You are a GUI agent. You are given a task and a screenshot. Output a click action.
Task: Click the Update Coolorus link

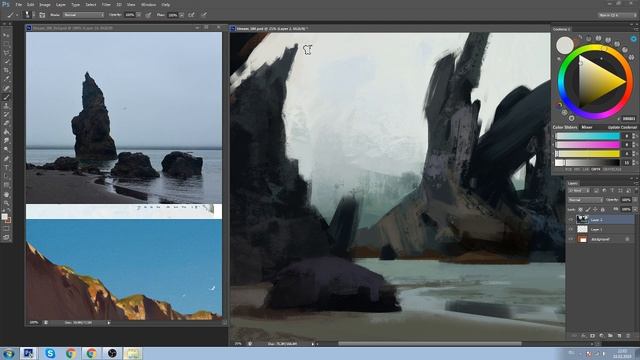[622, 127]
